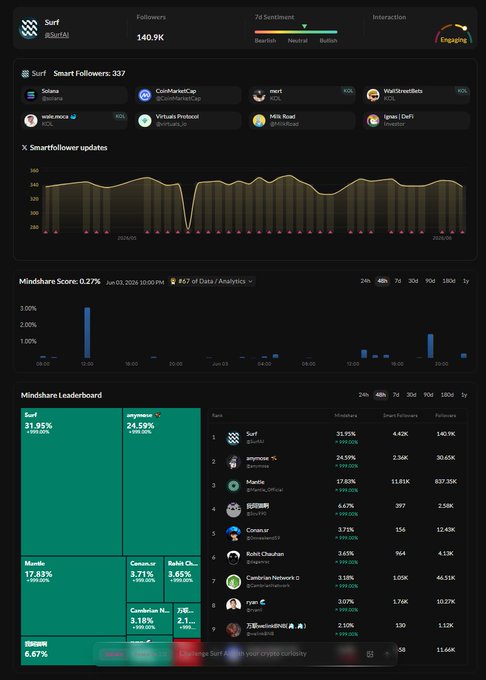Viewport: 486px width, 680px height.
Task: Click Solana avatar in Smart Followers
Action: click(31, 95)
